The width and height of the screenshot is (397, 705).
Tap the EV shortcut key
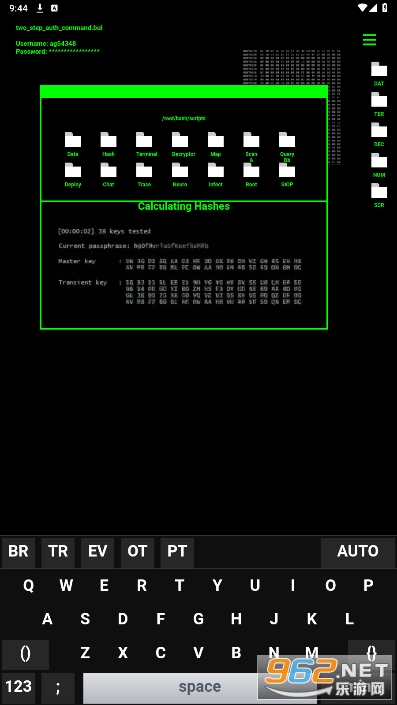[x=98, y=552]
